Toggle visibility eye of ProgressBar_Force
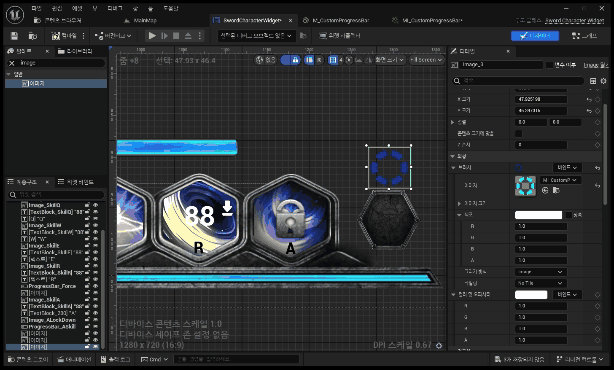 95,286
